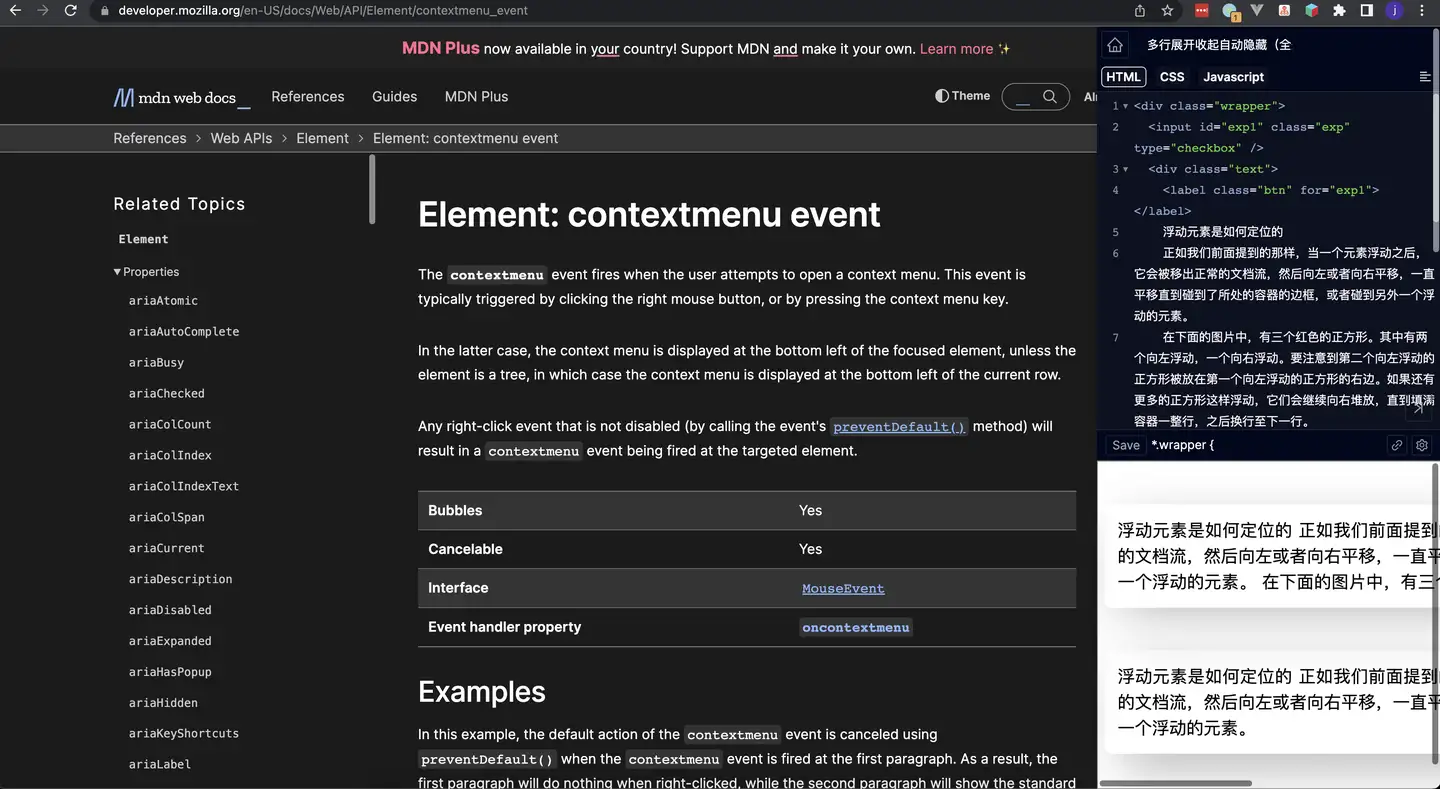Image resolution: width=1440 pixels, height=789 pixels.
Task: Click the padlock site info icon
Action: [x=105, y=11]
